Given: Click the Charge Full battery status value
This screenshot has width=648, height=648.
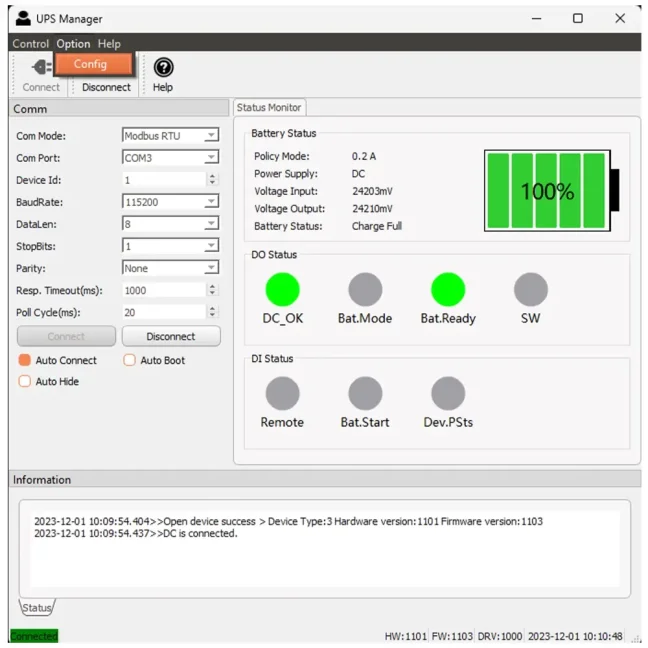Looking at the screenshot, I should (x=376, y=226).
